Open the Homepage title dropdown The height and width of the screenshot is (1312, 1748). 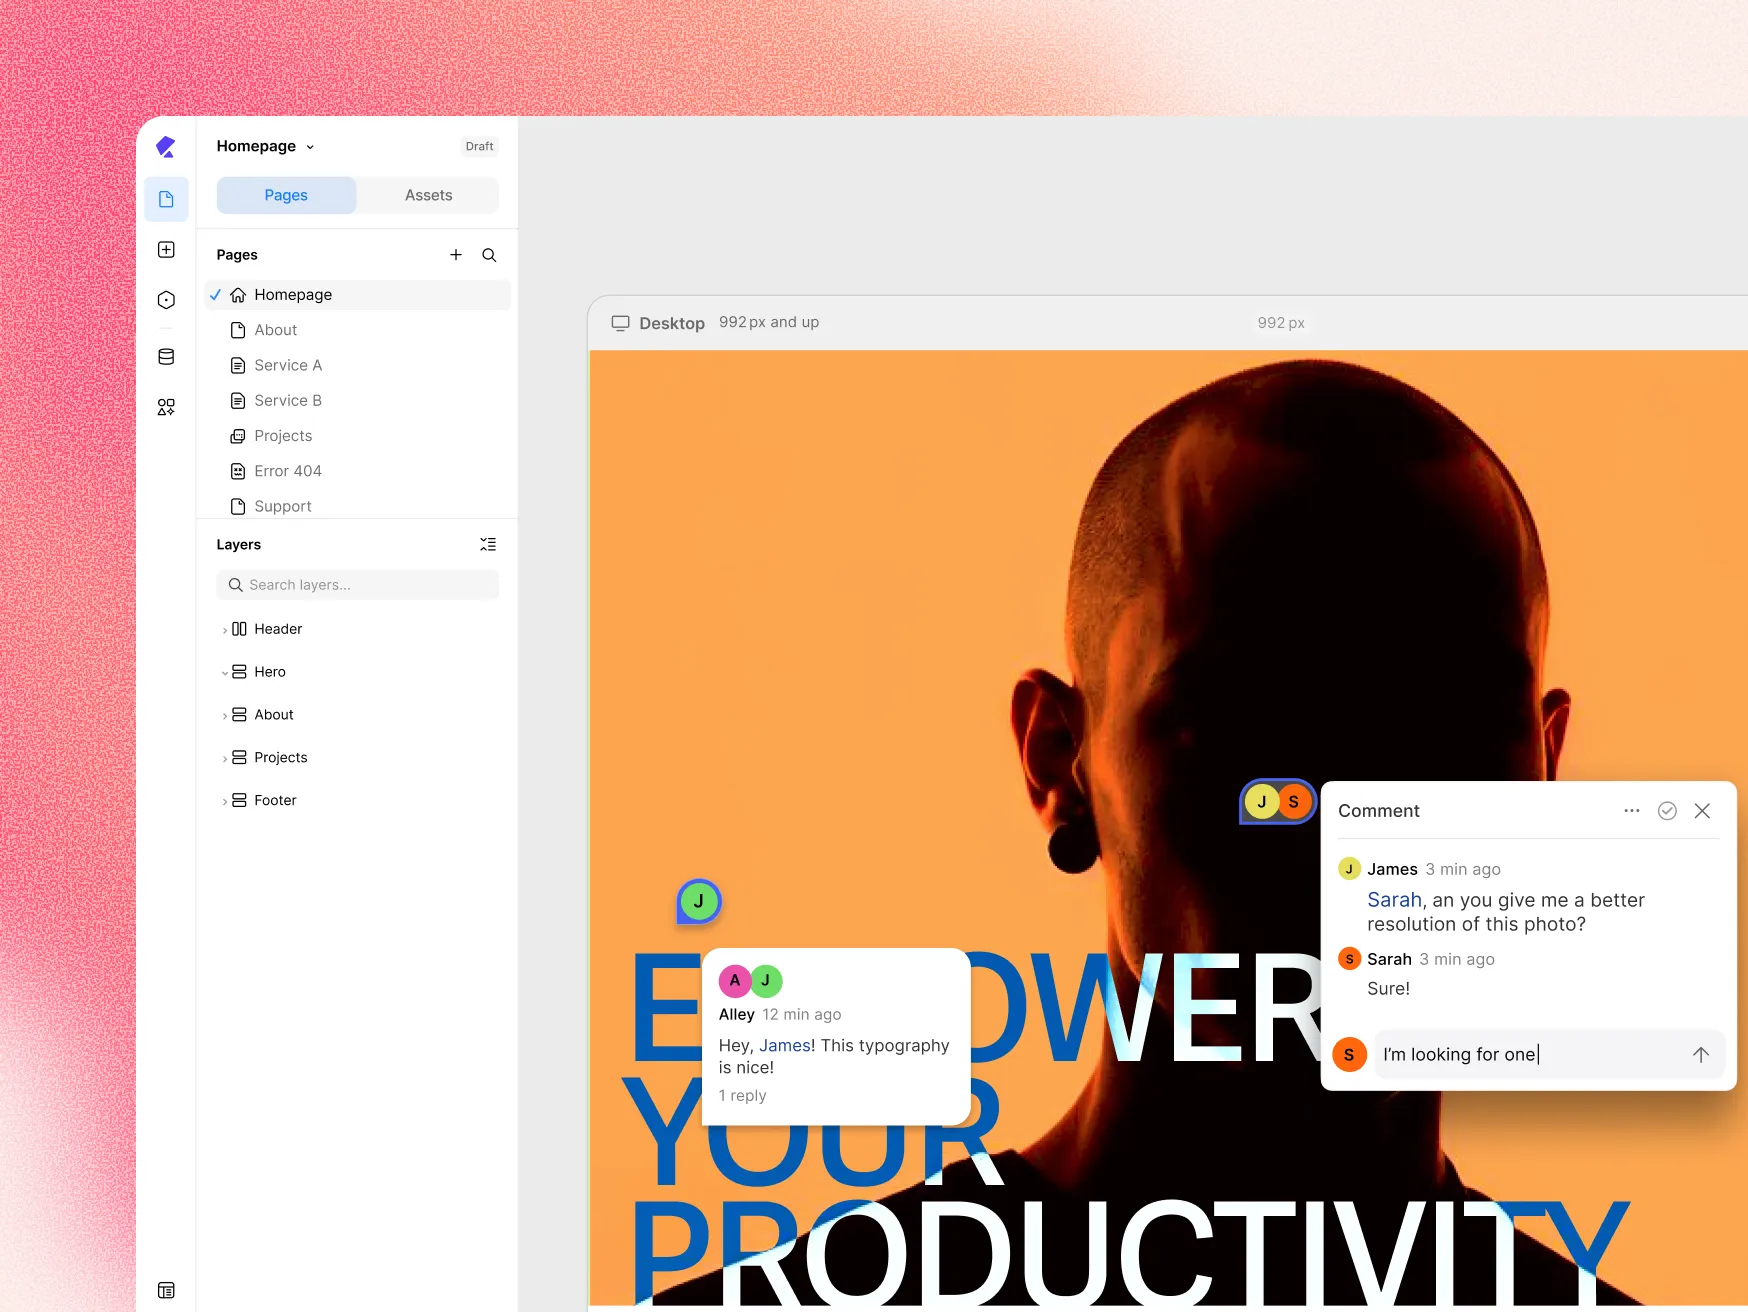point(265,146)
